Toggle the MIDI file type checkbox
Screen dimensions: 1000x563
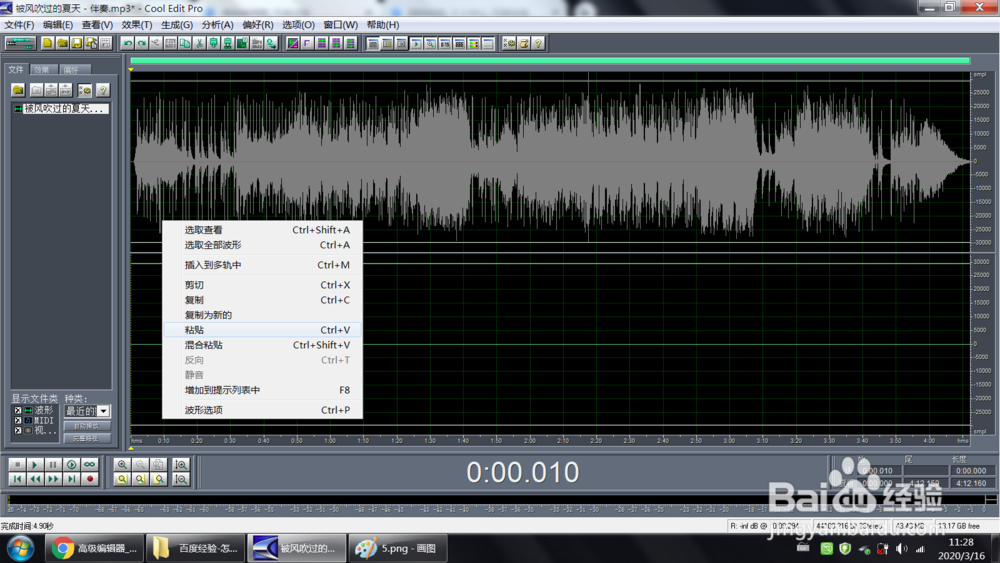point(18,420)
